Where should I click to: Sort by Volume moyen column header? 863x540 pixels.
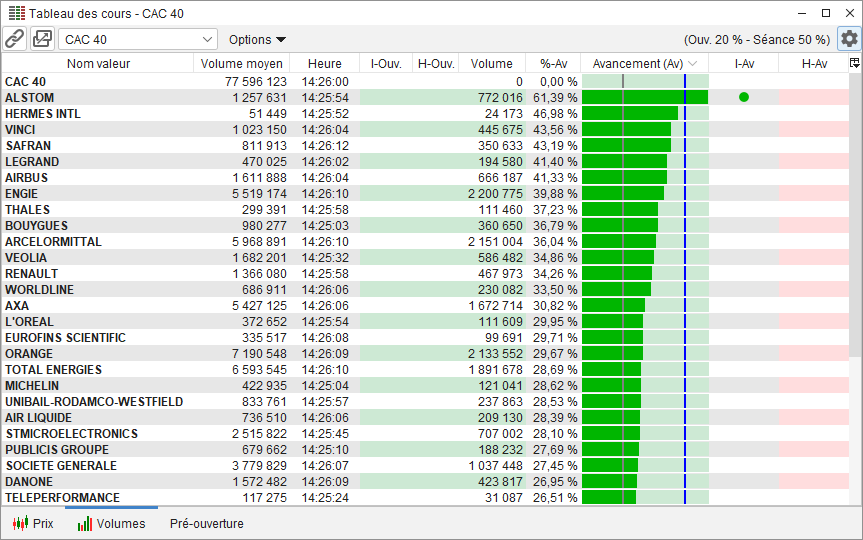pyautogui.click(x=241, y=64)
